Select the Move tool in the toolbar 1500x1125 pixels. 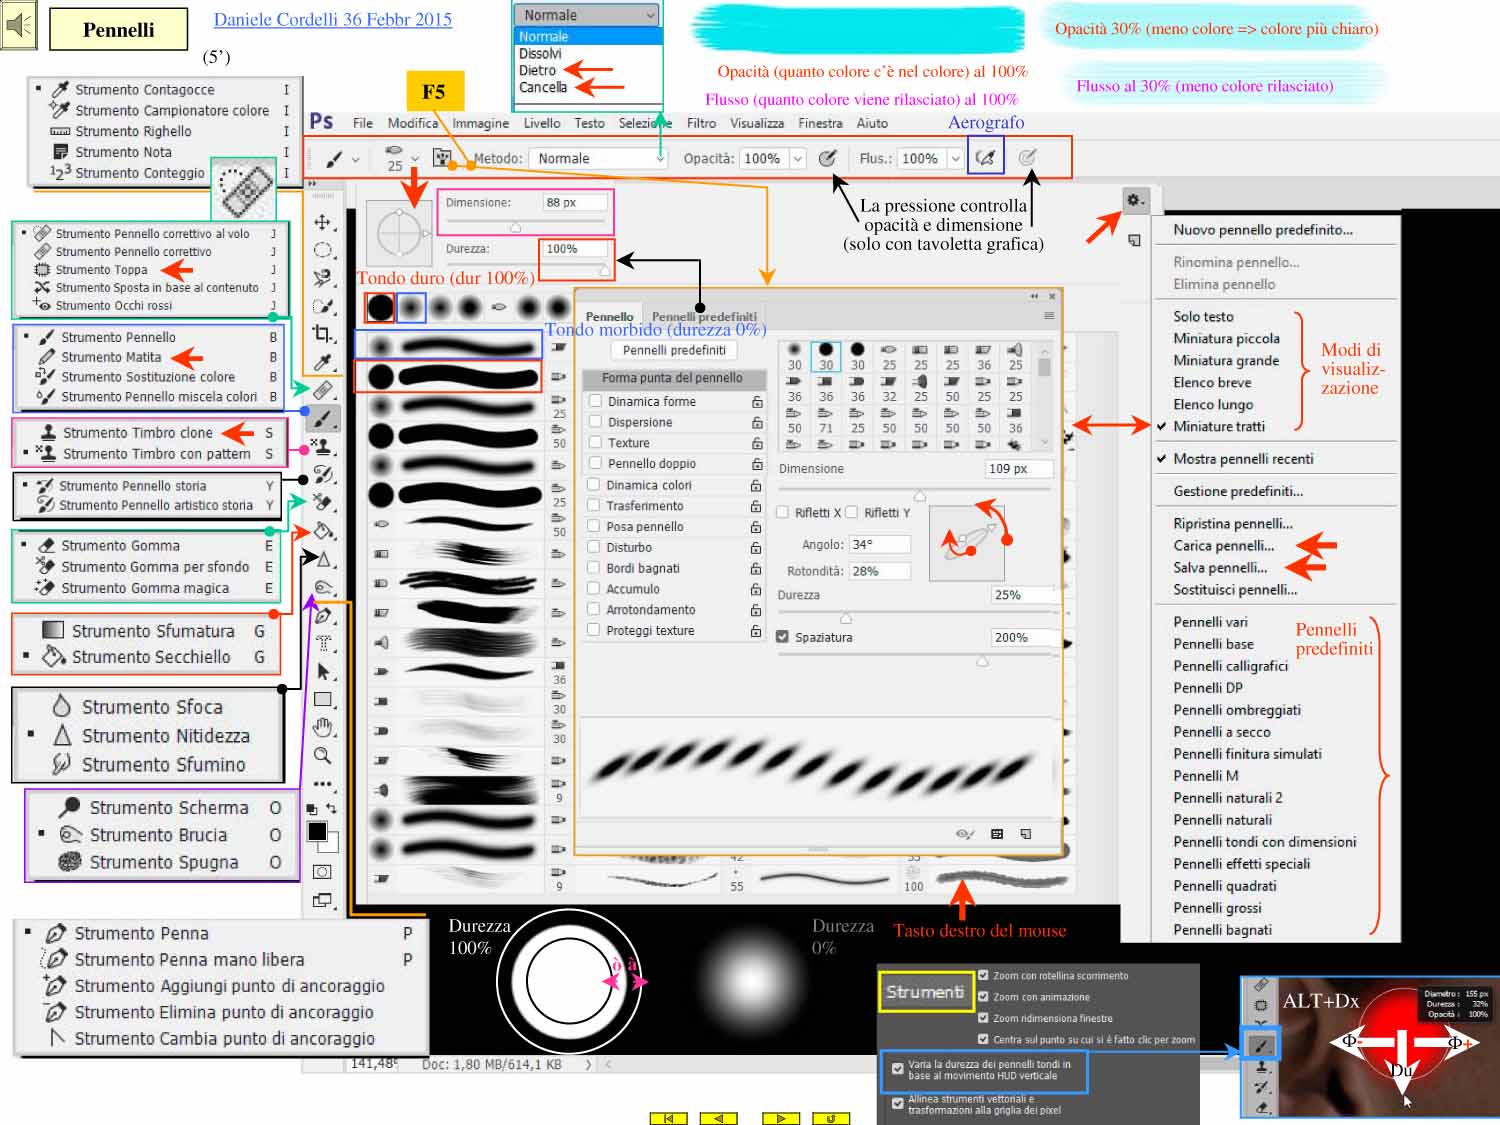[x=322, y=222]
